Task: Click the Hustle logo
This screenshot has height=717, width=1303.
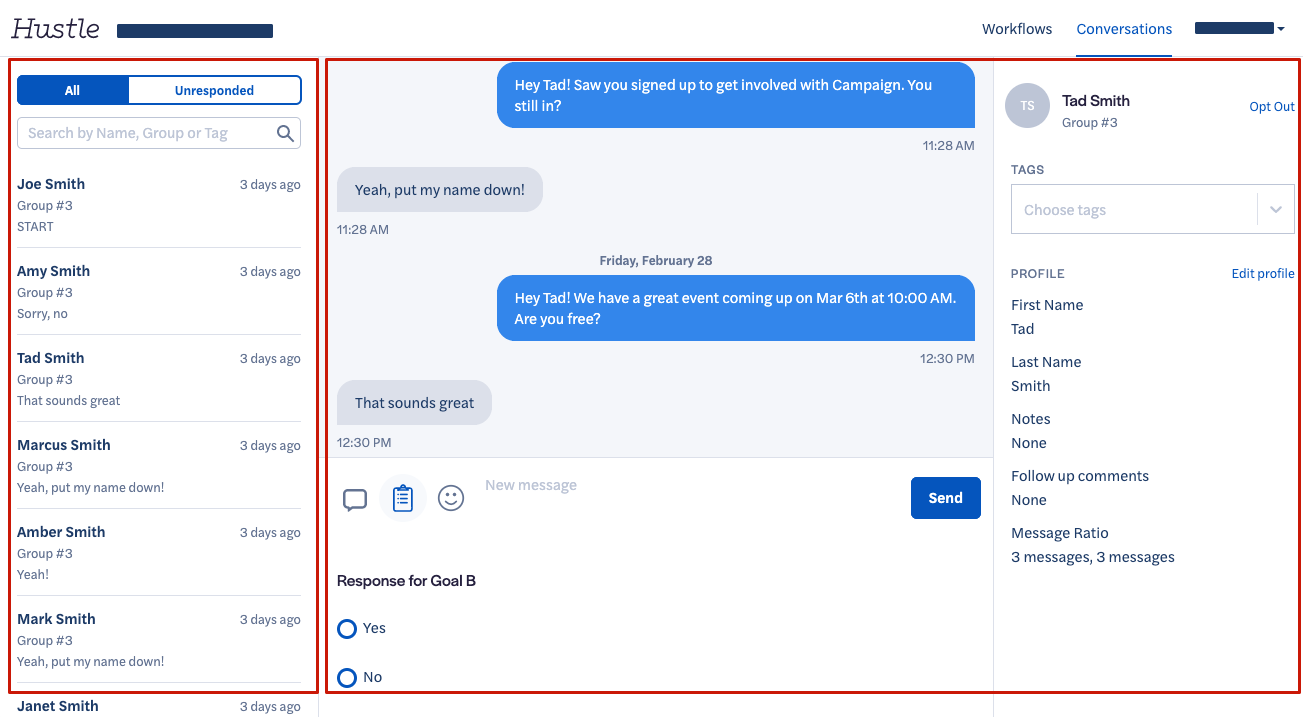Action: point(55,28)
